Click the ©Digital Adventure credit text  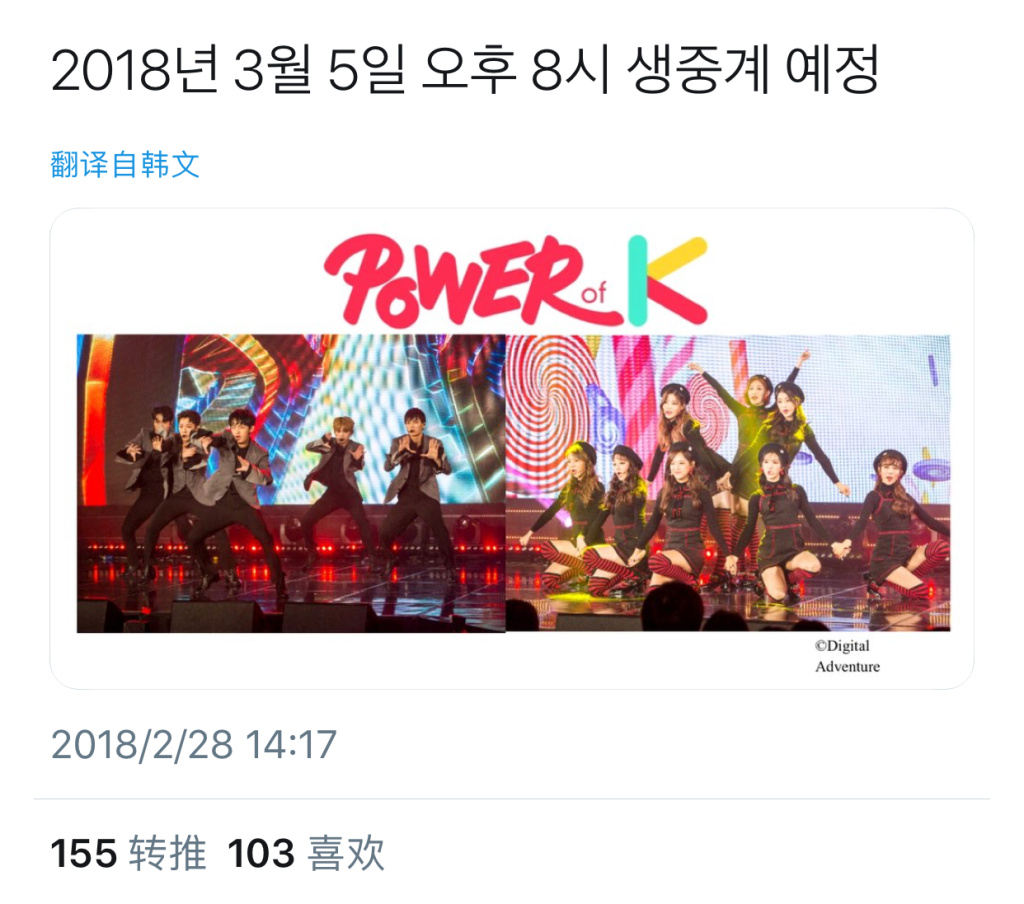(846, 656)
